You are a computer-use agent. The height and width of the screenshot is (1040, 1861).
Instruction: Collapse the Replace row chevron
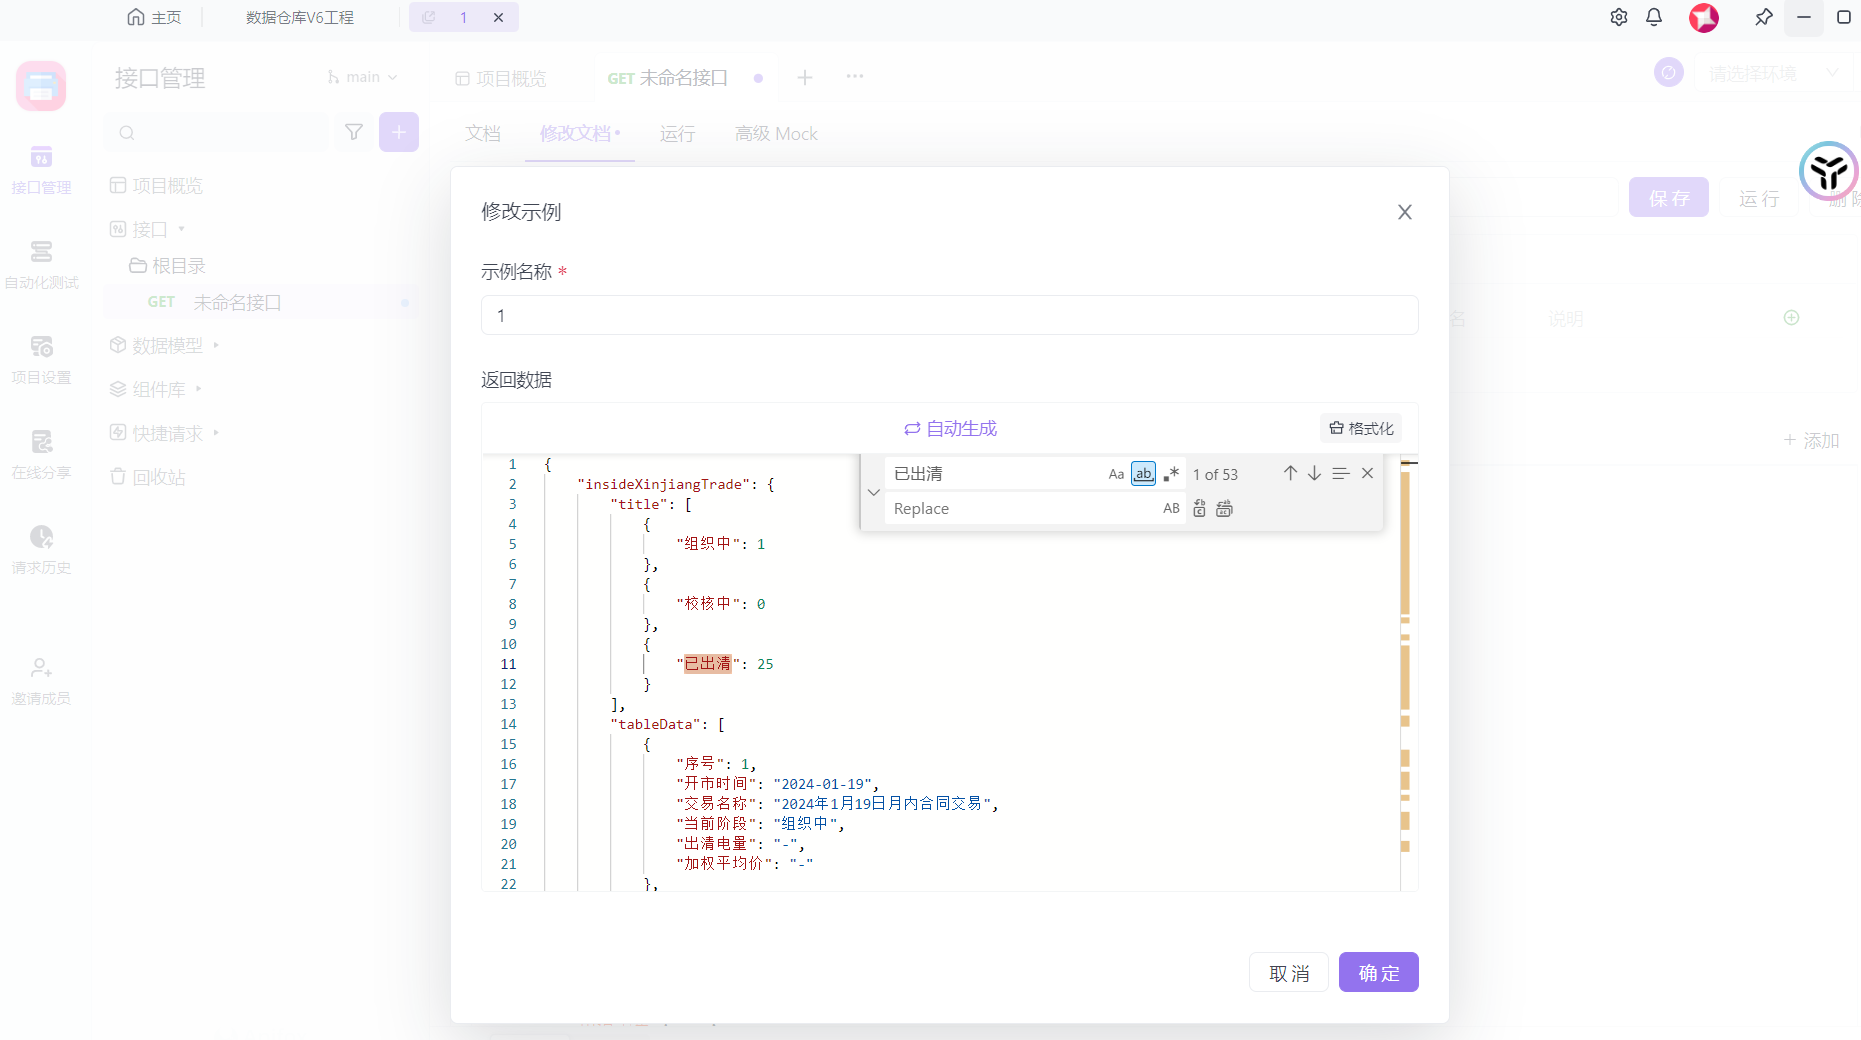pos(873,492)
